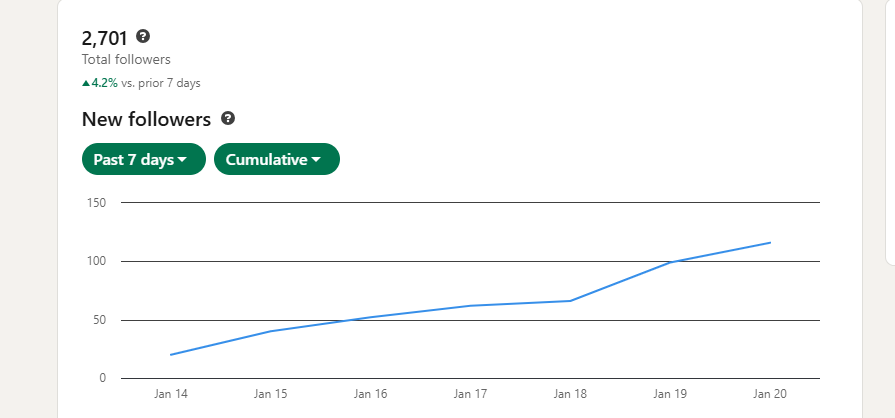895x418 pixels.
Task: Click the Jan 19 axis label
Action: click(x=670, y=394)
